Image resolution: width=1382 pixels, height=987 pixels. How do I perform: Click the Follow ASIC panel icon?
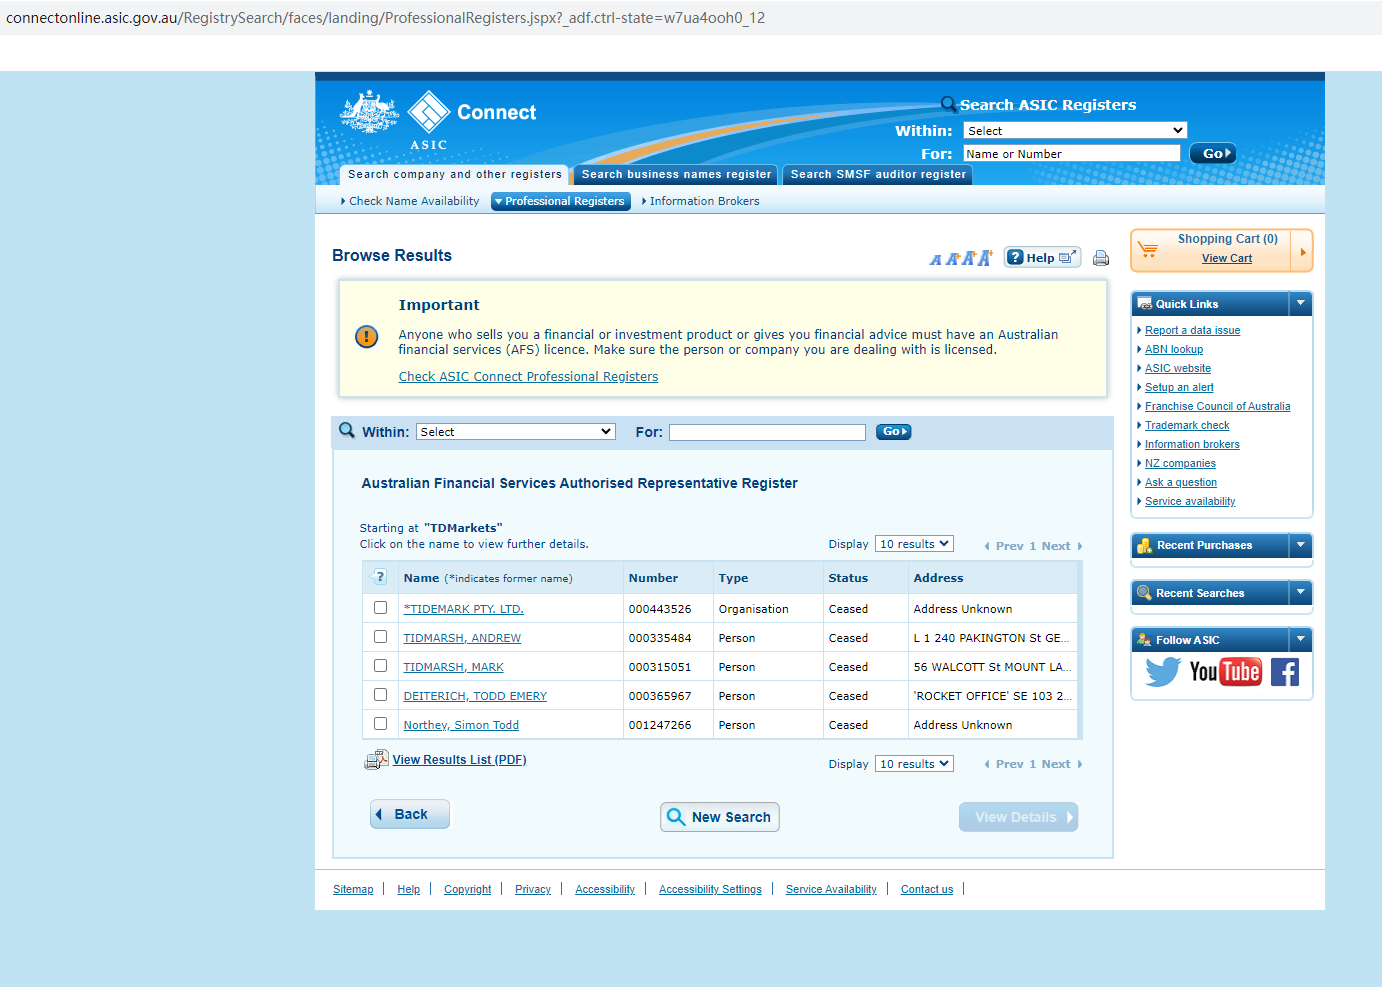pyautogui.click(x=1145, y=640)
